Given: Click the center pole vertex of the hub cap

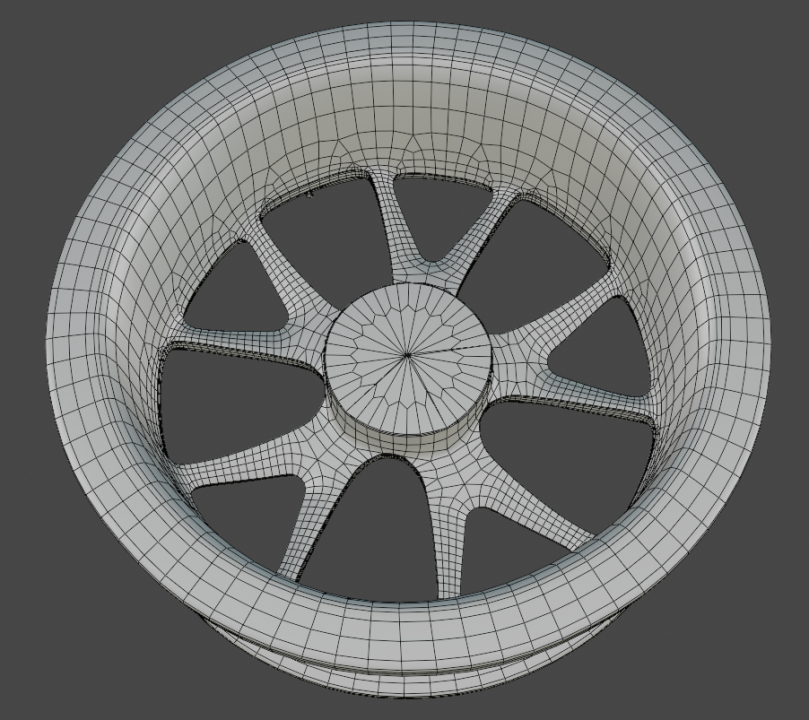Looking at the screenshot, I should [x=408, y=354].
